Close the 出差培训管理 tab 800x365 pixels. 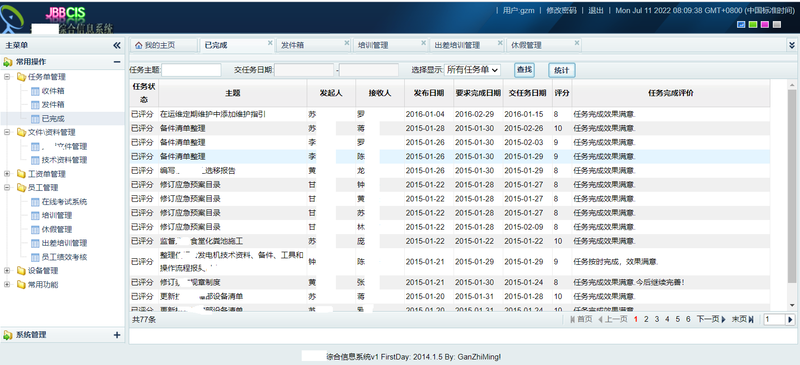coord(499,43)
